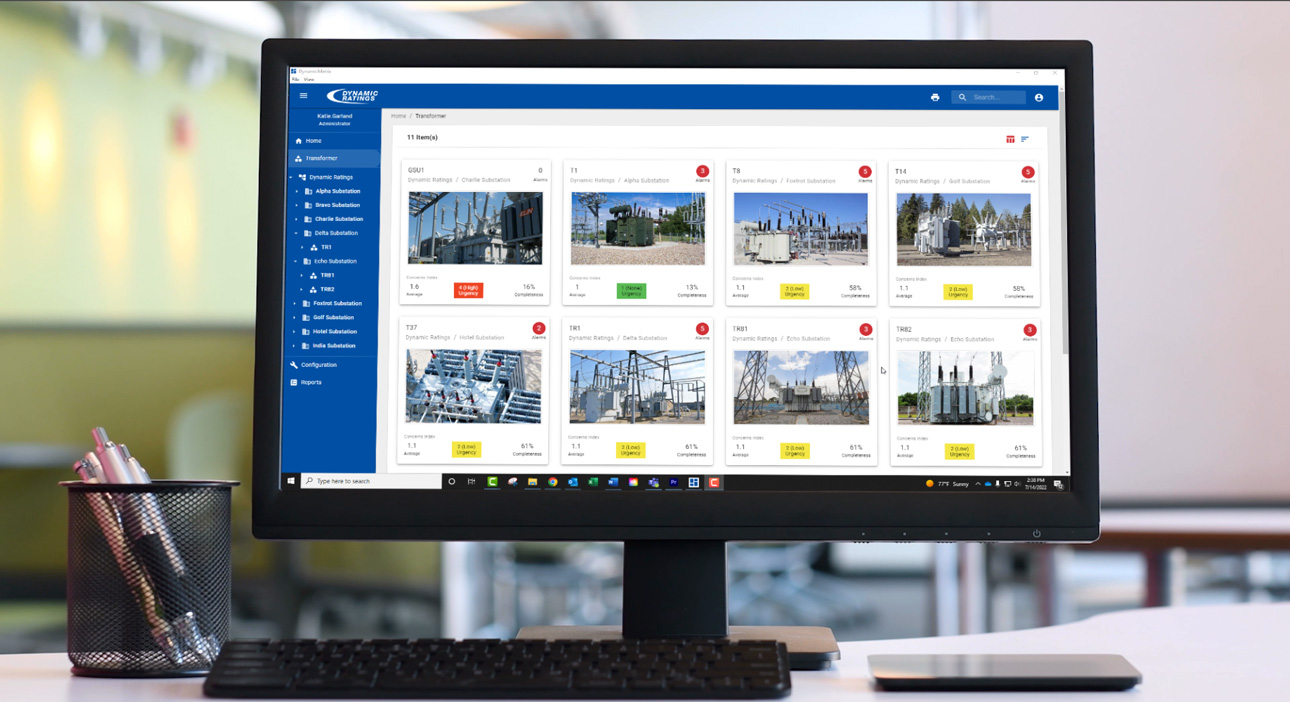Click the sort list icon
The image size is (1290, 702).
[1025, 139]
